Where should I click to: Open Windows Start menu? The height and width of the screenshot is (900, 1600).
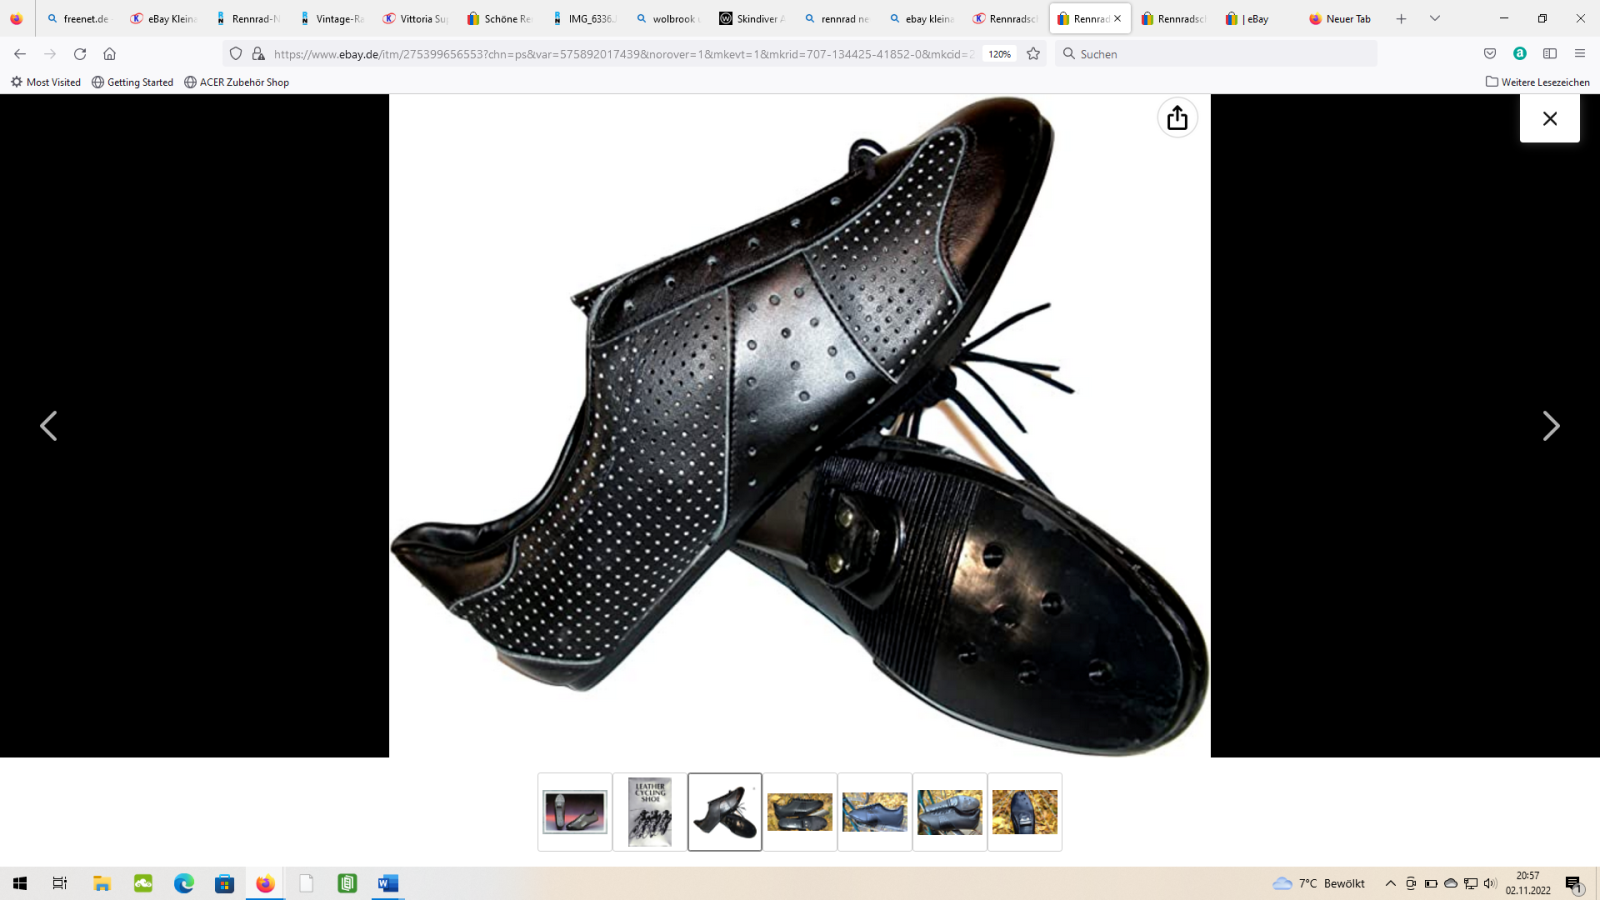pyautogui.click(x=19, y=883)
